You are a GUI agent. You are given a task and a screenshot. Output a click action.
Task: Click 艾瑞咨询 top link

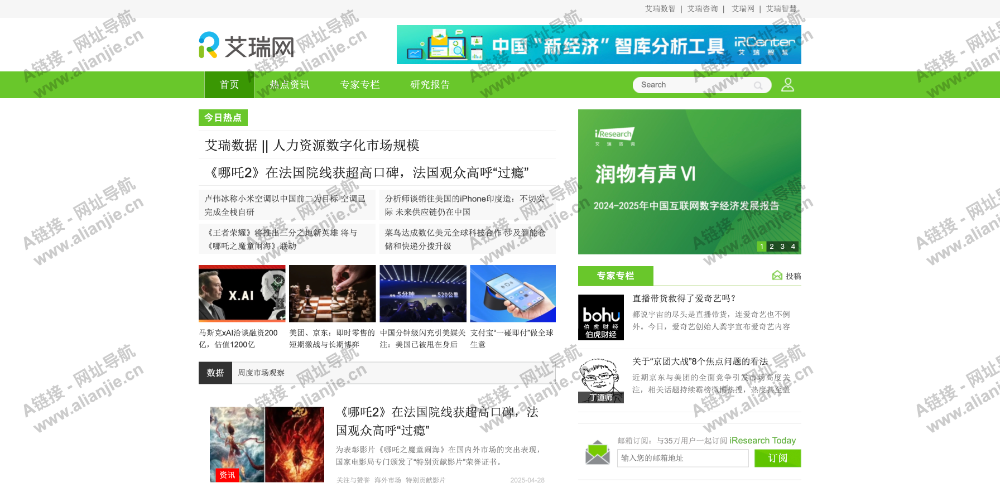702,9
